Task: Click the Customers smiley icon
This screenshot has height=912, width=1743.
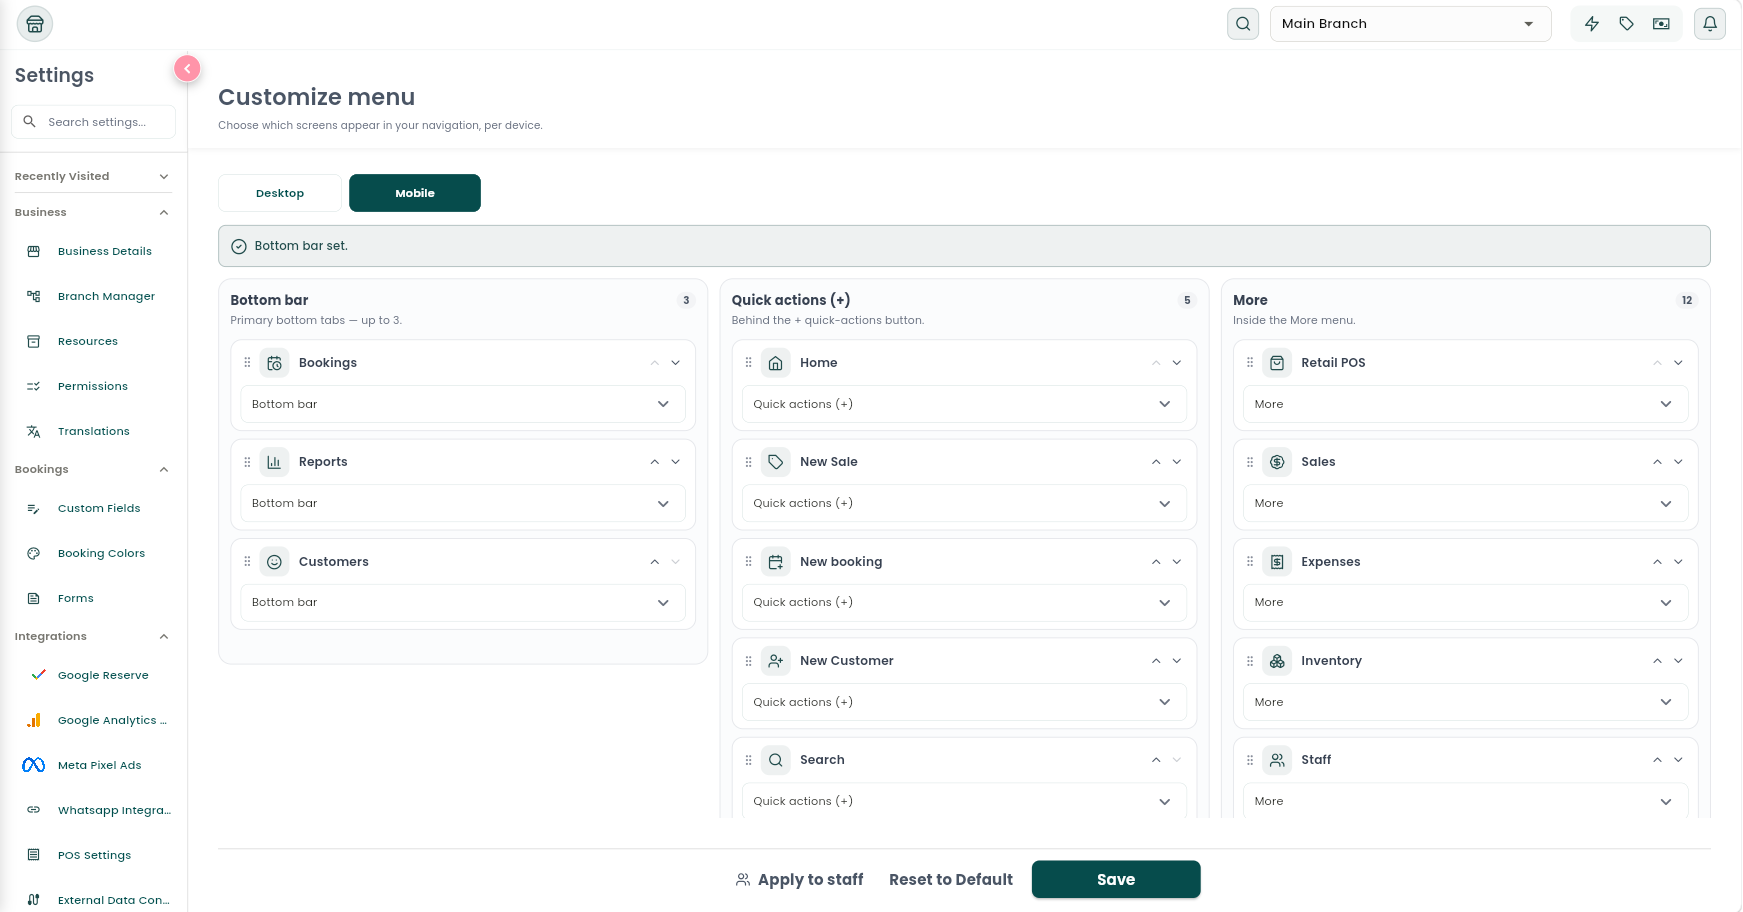Action: point(274,562)
